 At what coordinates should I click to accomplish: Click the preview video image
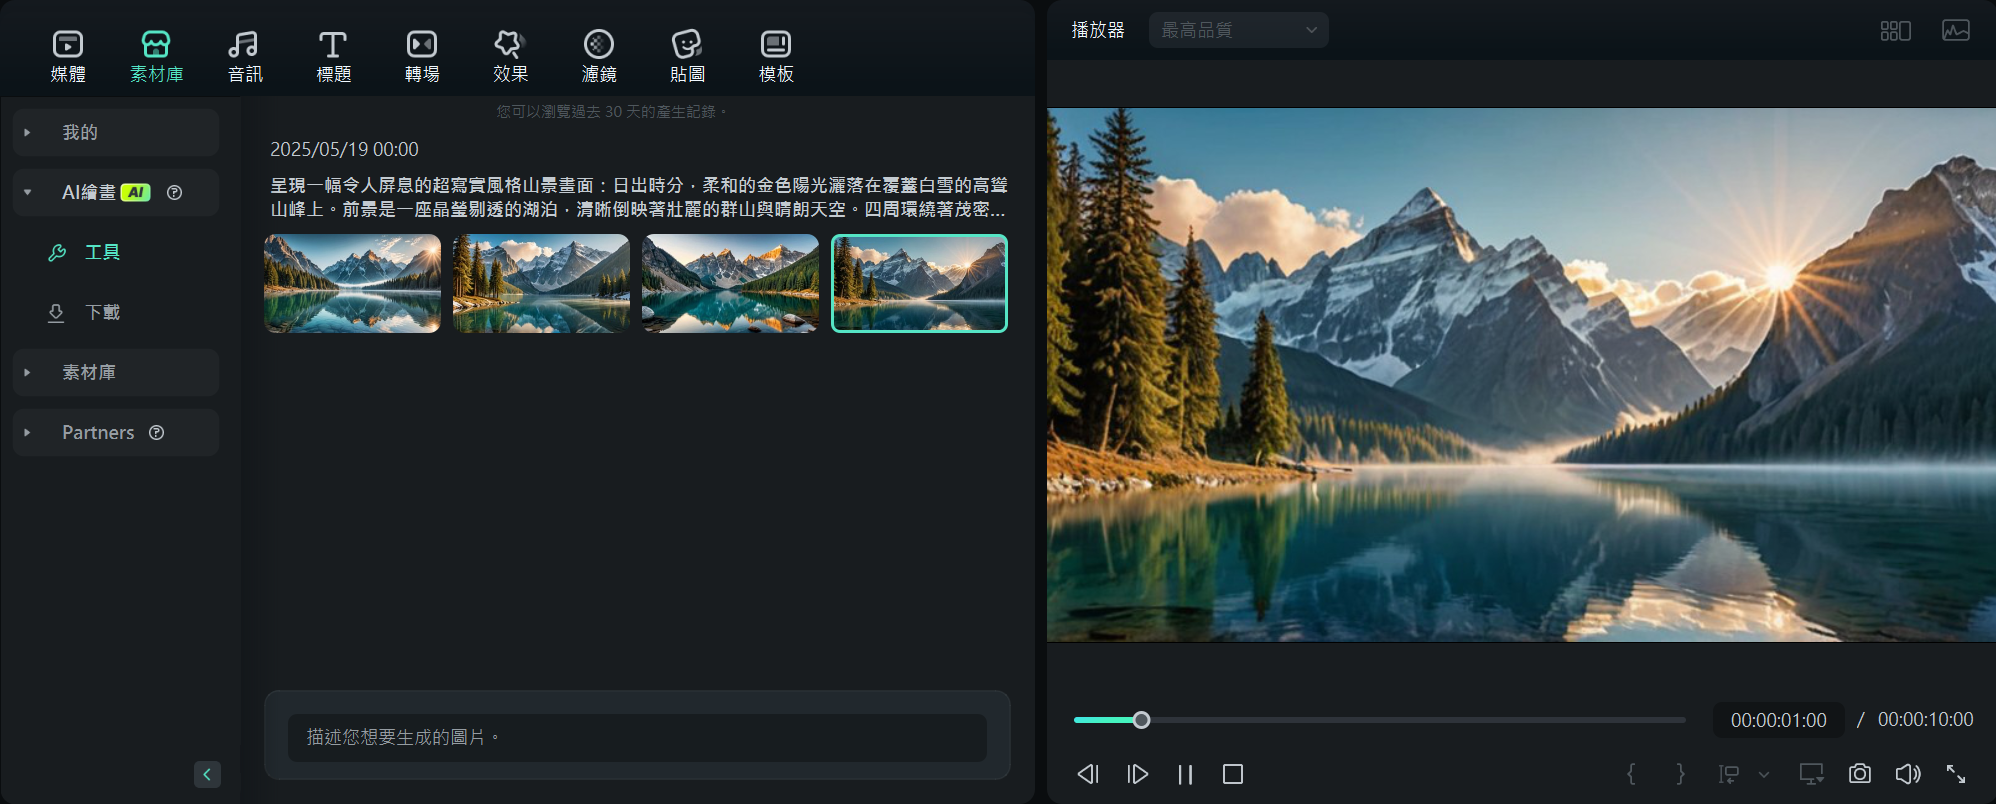coord(1521,375)
